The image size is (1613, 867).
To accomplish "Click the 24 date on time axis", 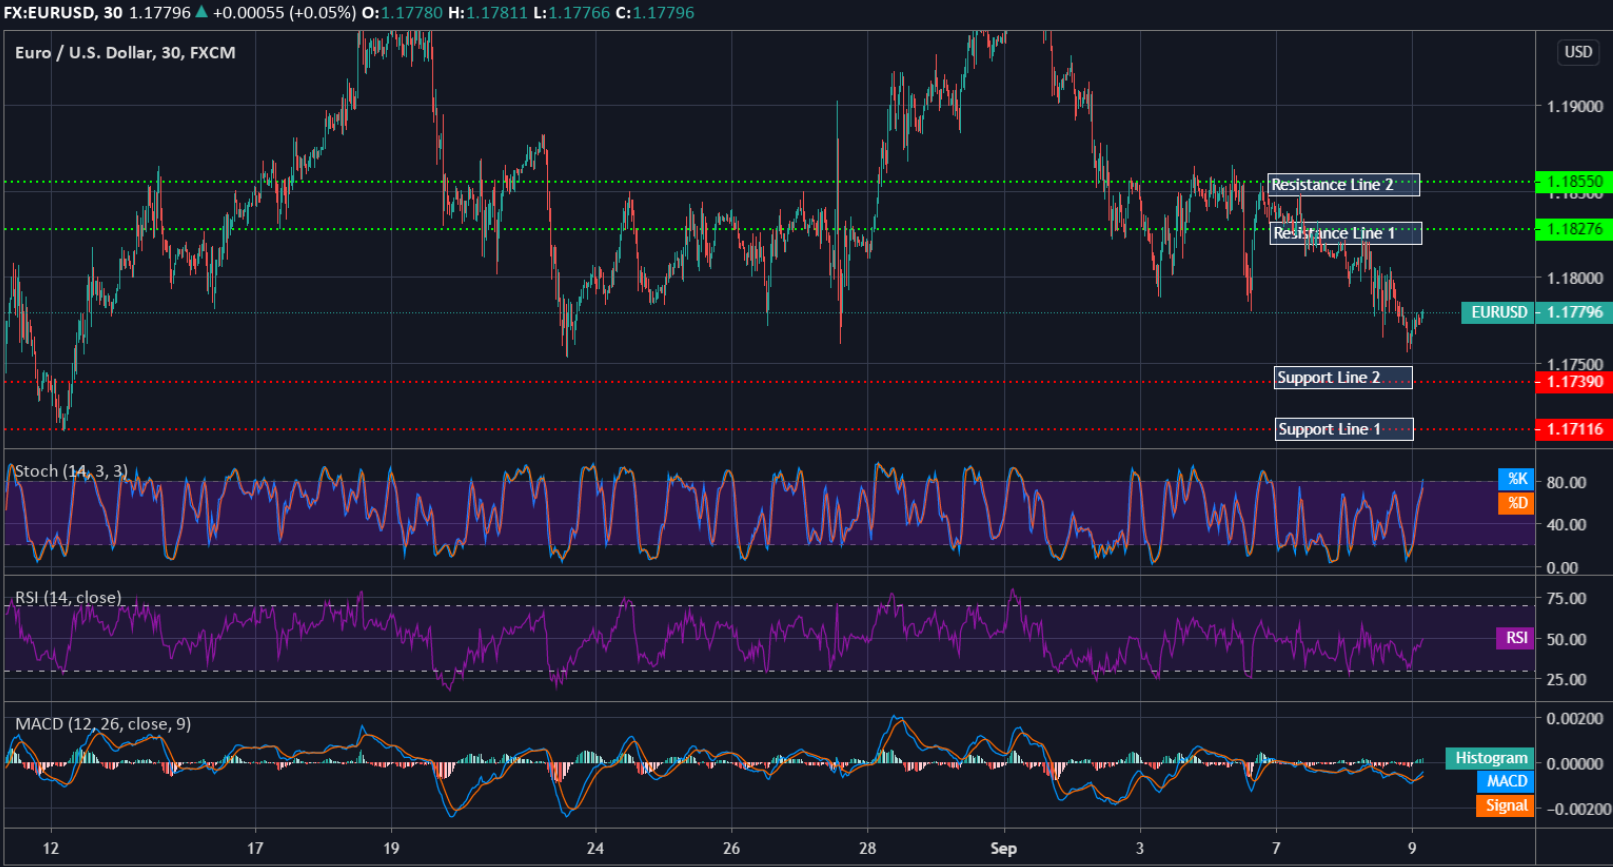I will coord(595,848).
